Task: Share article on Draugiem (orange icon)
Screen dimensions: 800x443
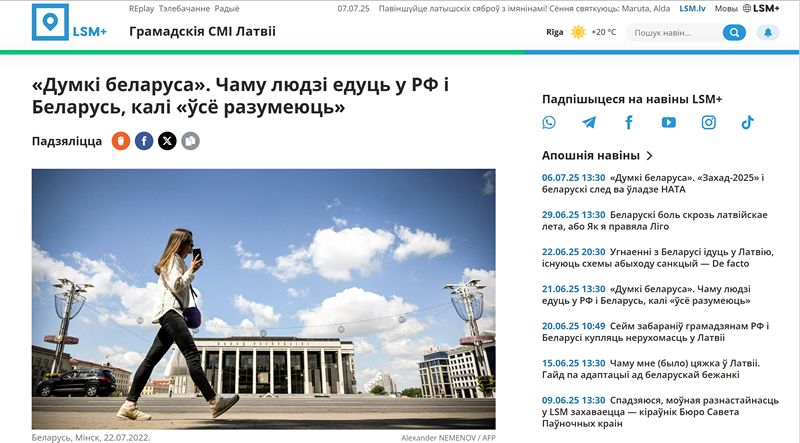Action: 121,141
